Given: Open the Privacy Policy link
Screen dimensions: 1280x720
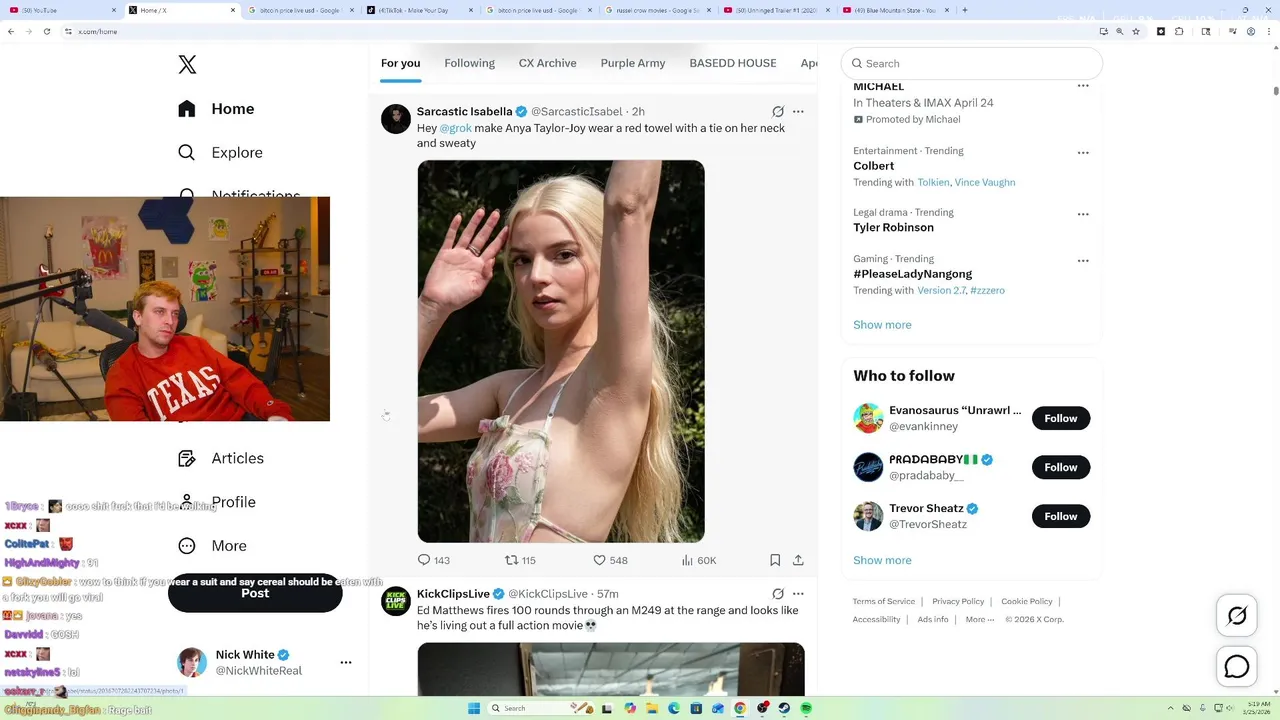Looking at the screenshot, I should coord(958,601).
